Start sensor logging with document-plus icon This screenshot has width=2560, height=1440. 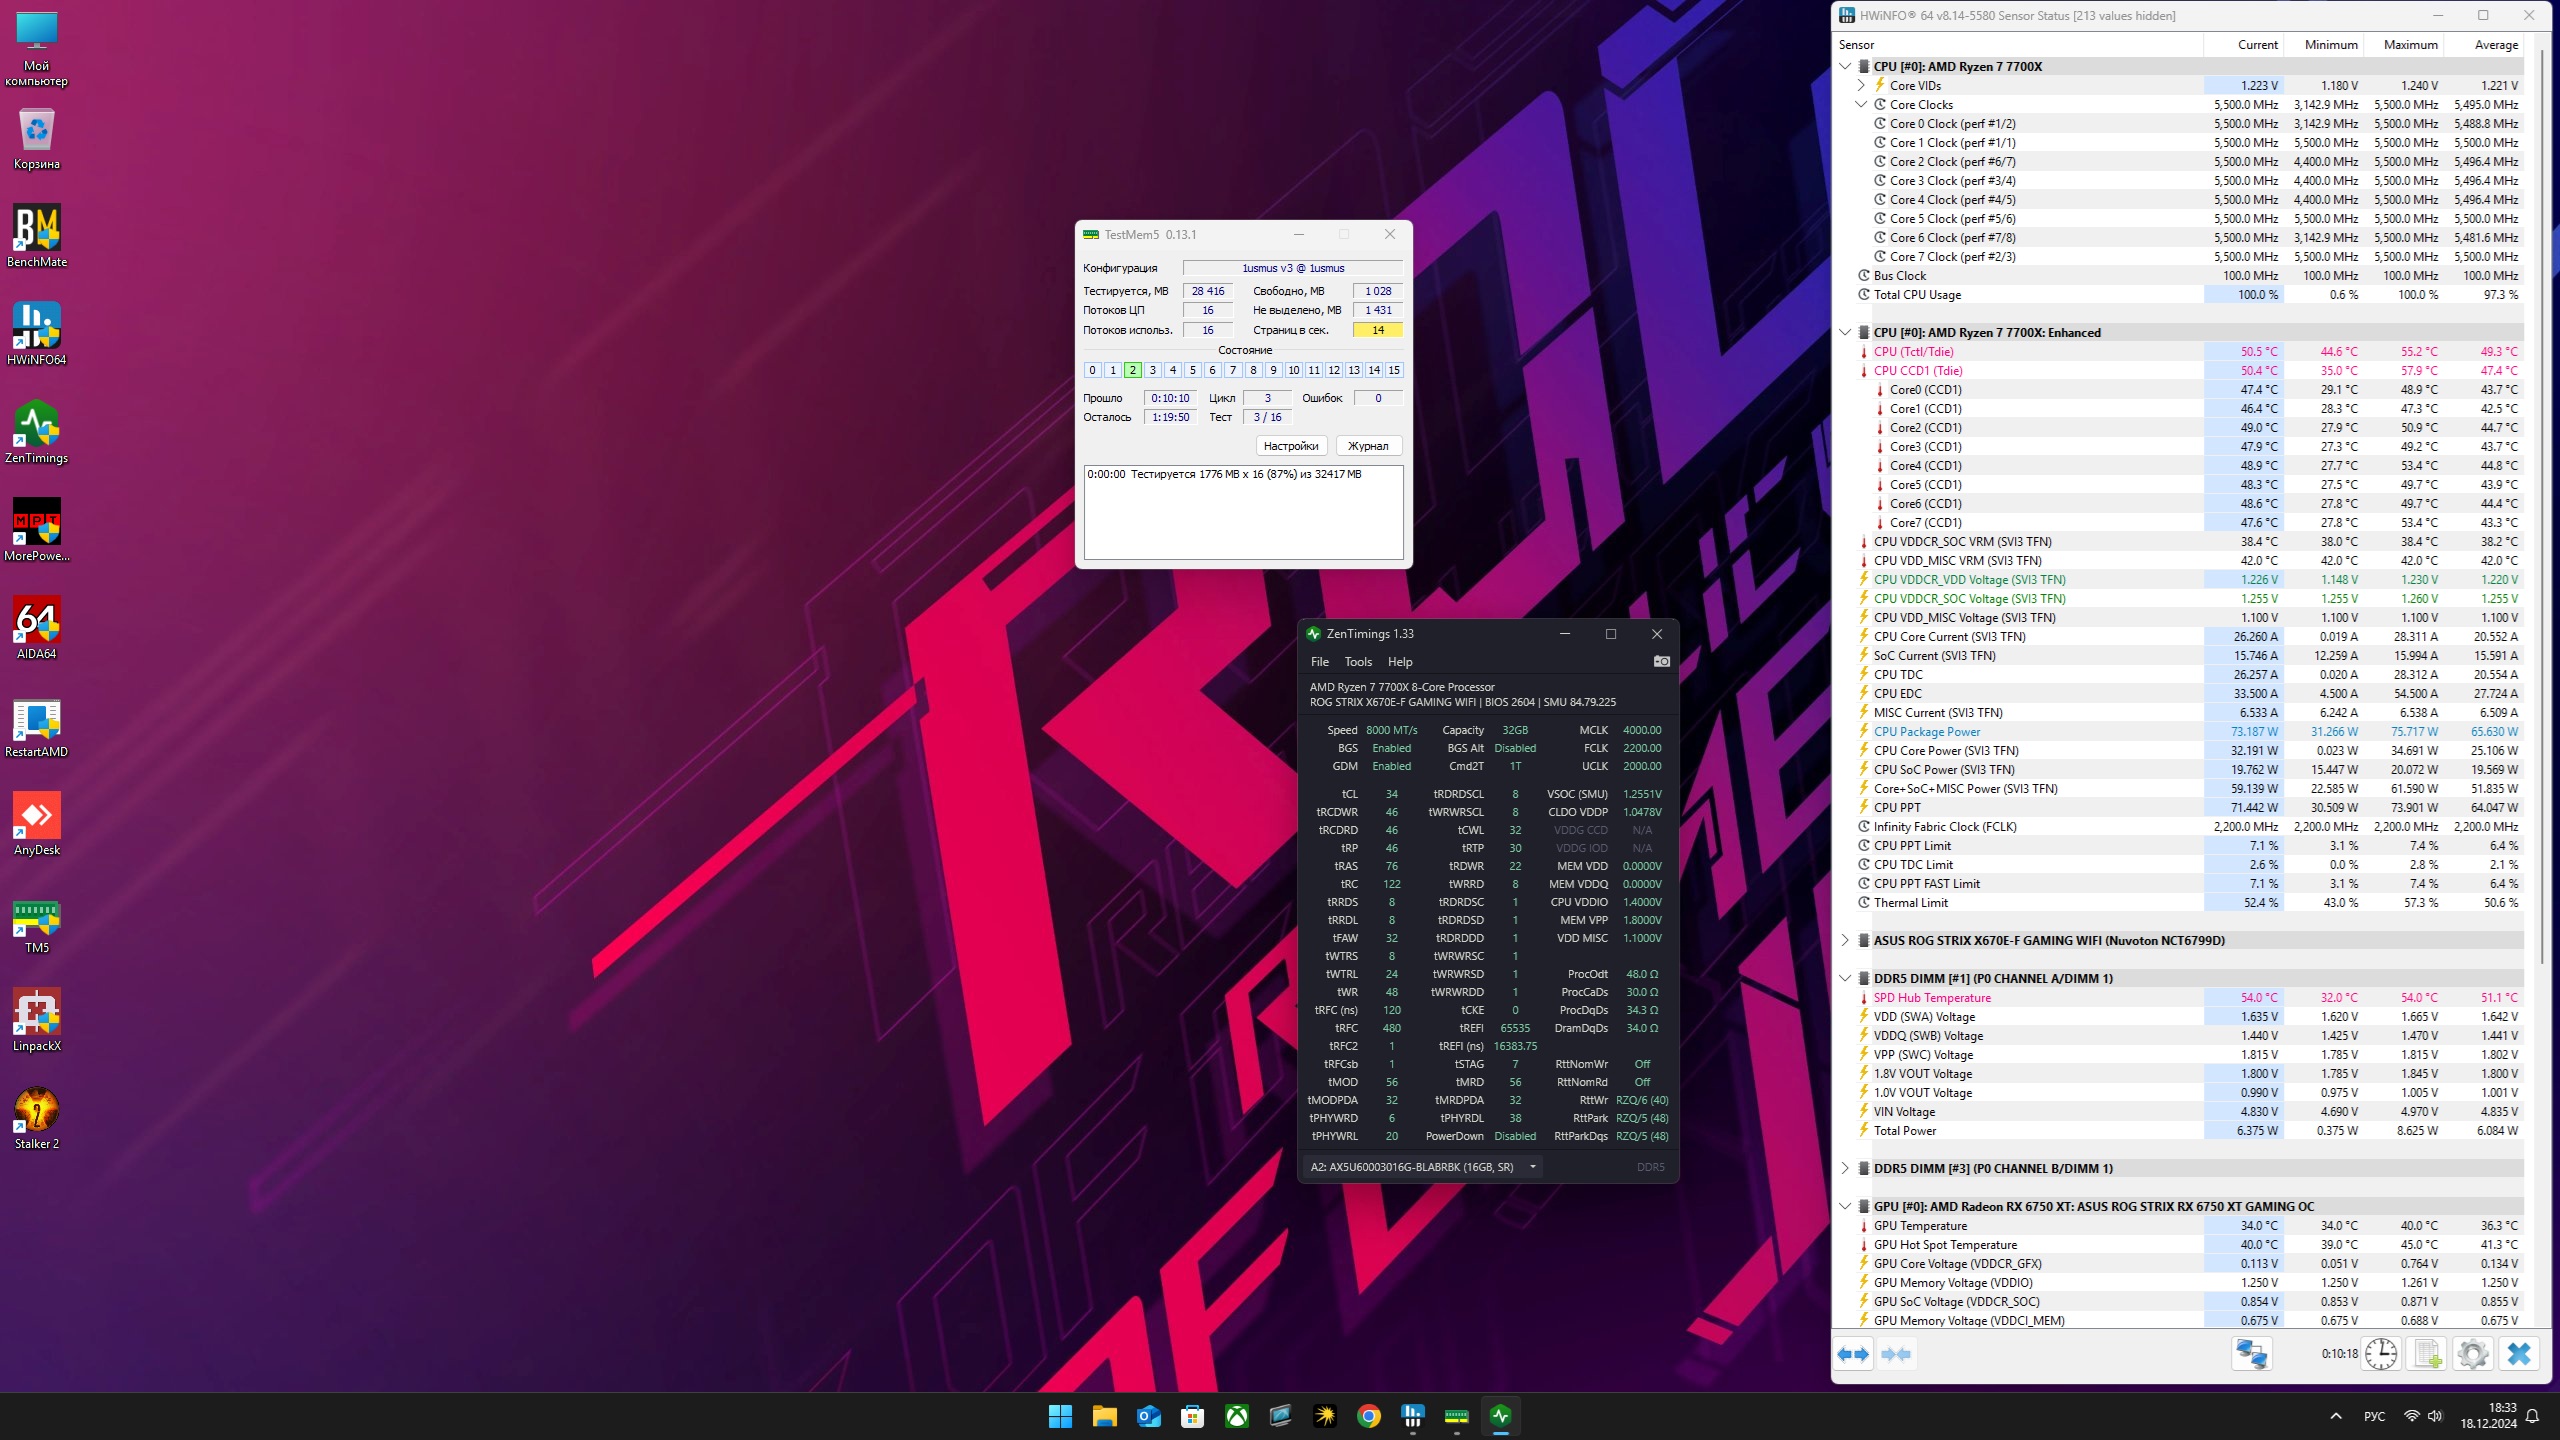[x=2427, y=1354]
